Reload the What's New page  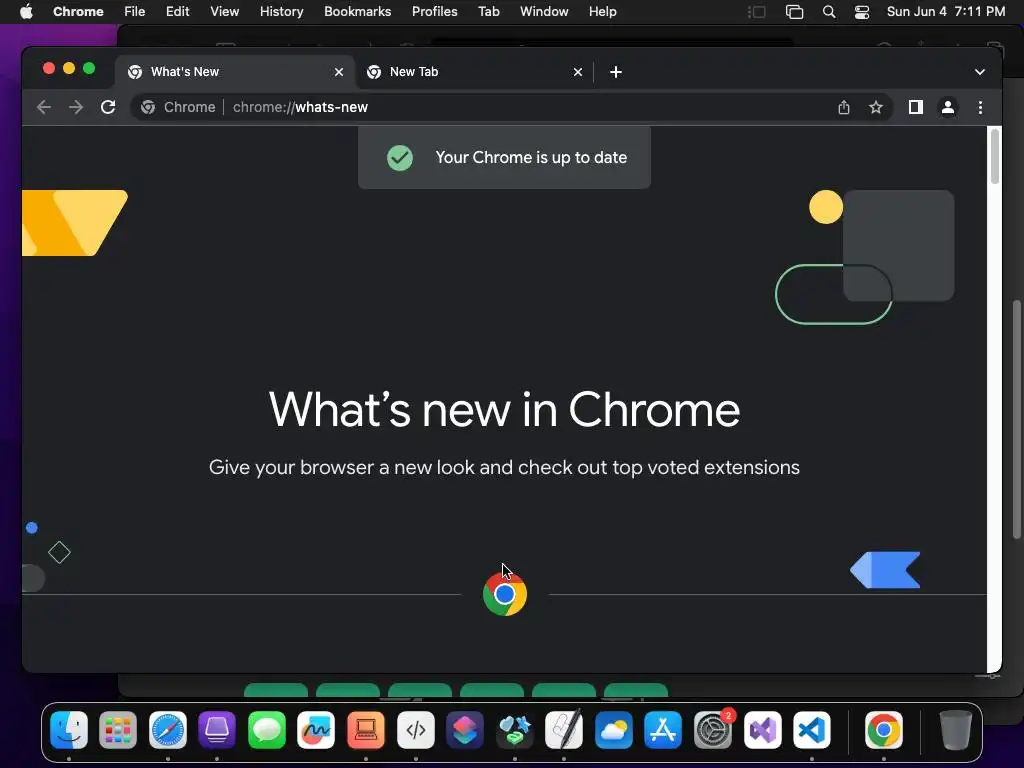pyautogui.click(x=108, y=107)
